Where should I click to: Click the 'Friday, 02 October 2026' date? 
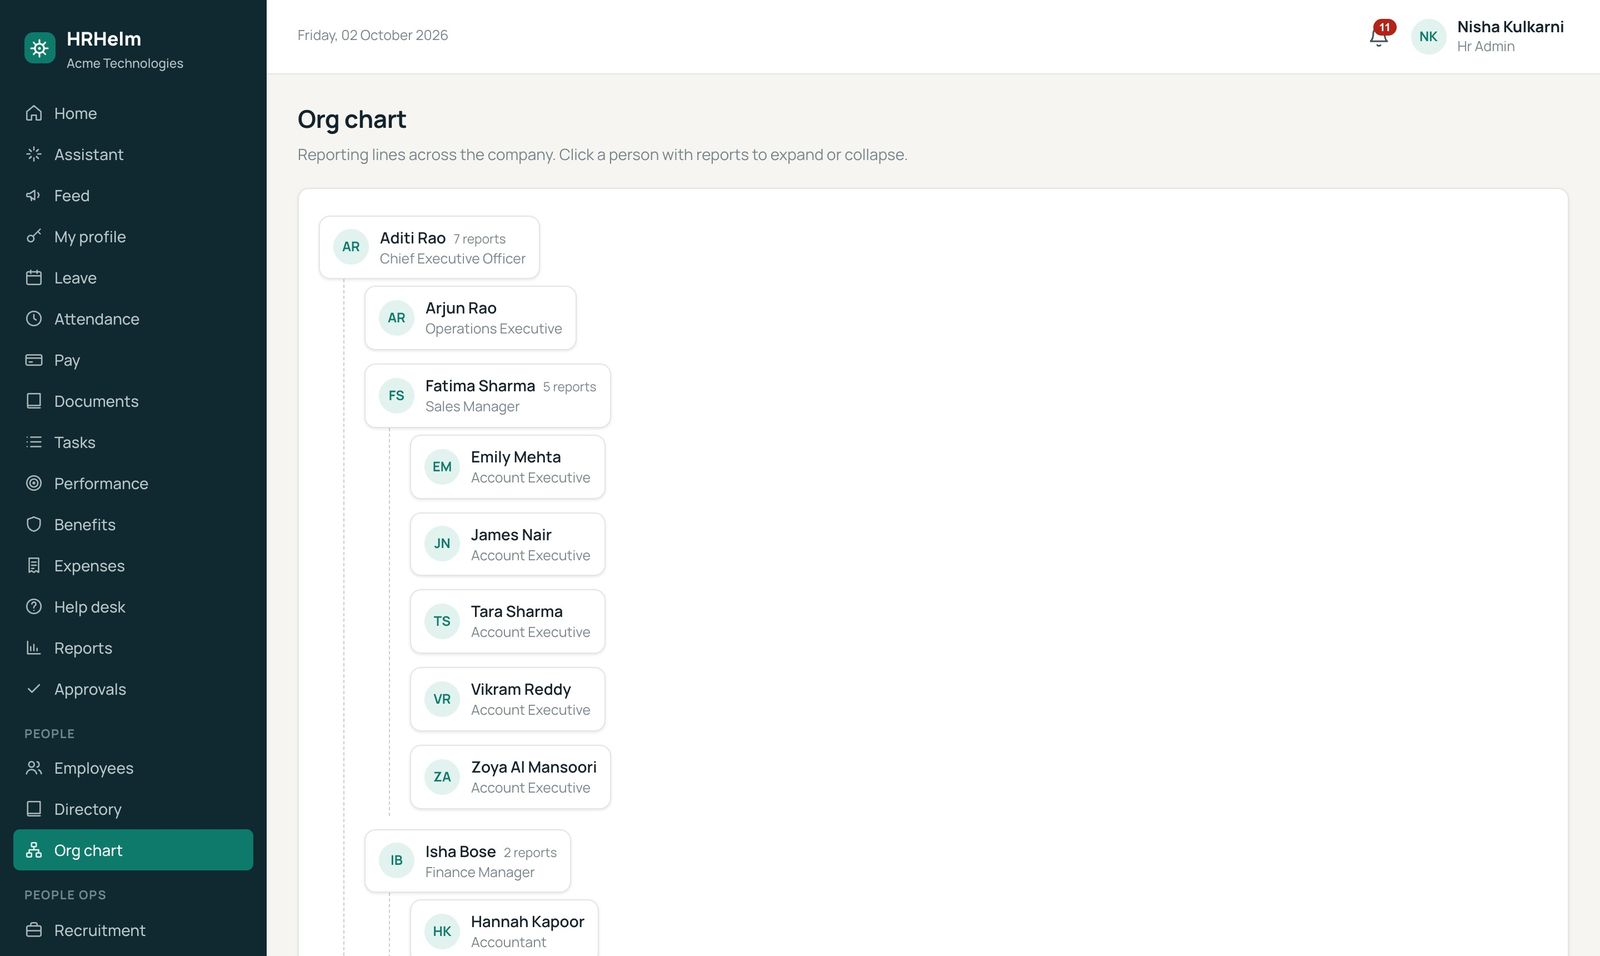[x=372, y=35]
